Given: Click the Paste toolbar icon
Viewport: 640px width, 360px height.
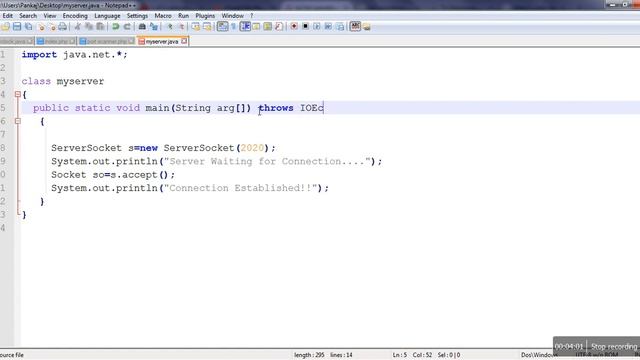Looking at the screenshot, I should (100, 27).
